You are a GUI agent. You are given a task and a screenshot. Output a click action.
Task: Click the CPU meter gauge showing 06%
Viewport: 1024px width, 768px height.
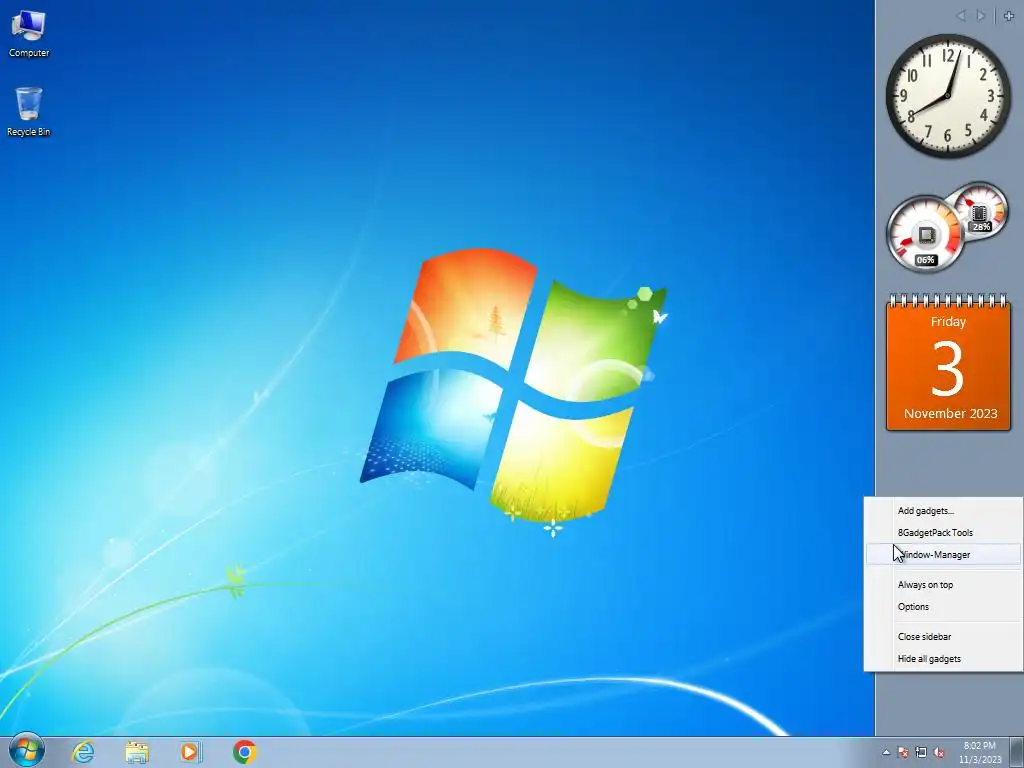pos(925,235)
